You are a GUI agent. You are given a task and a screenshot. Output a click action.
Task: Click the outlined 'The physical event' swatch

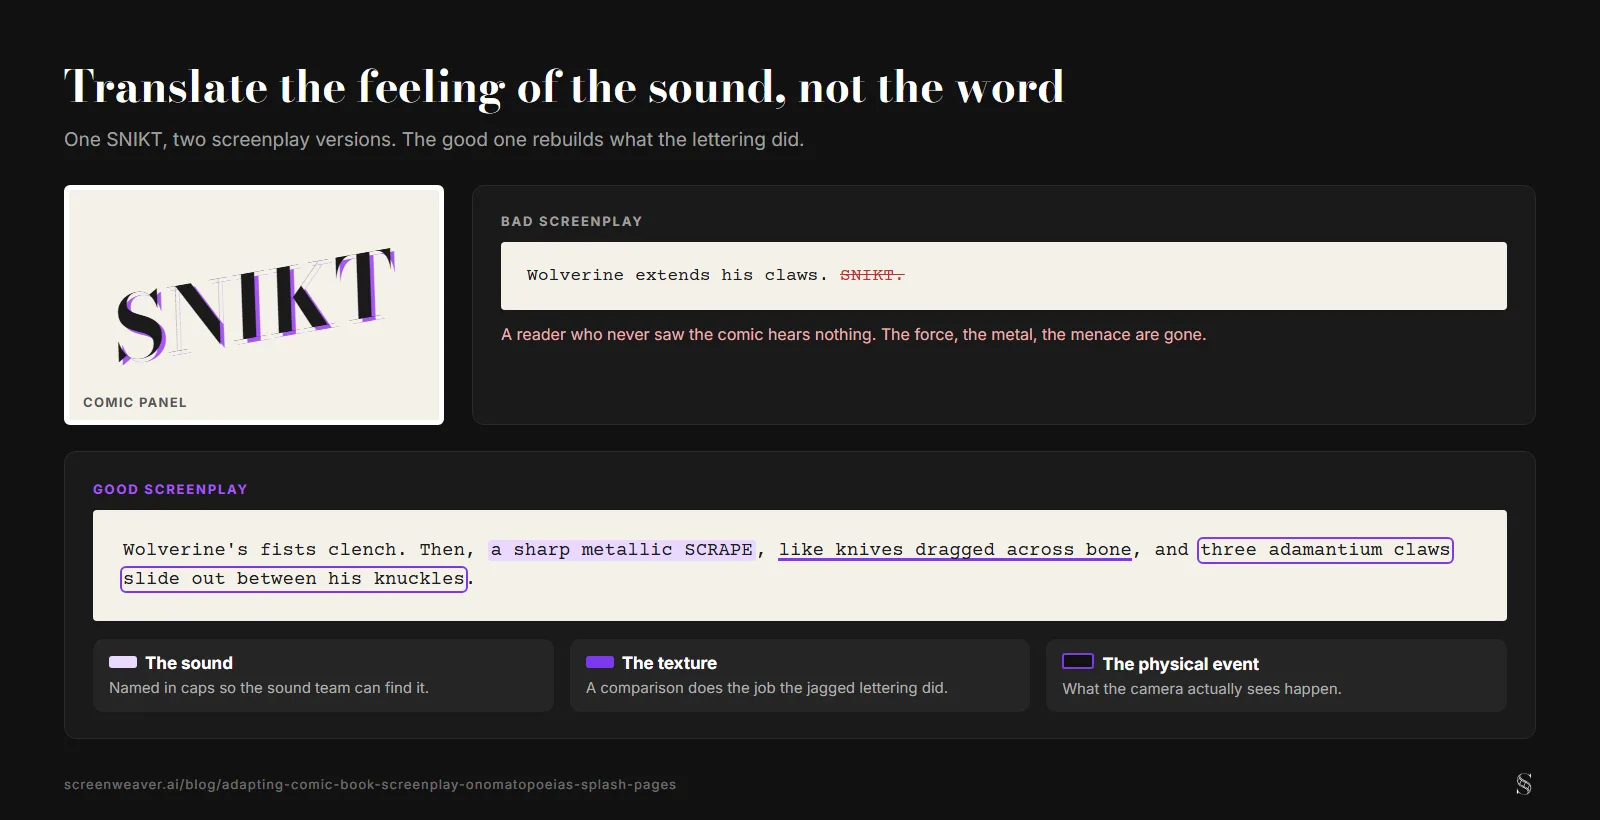click(1078, 661)
